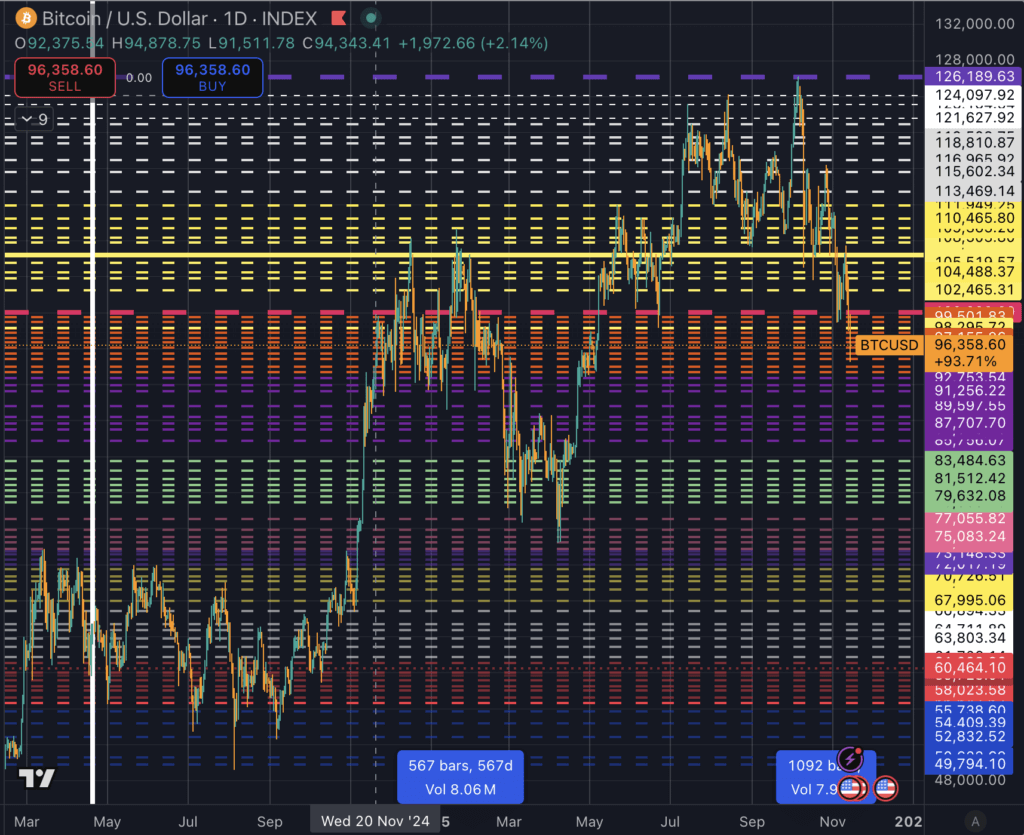The width and height of the screenshot is (1024, 835).
Task: Click the INDEX exchange label
Action: pos(288,18)
